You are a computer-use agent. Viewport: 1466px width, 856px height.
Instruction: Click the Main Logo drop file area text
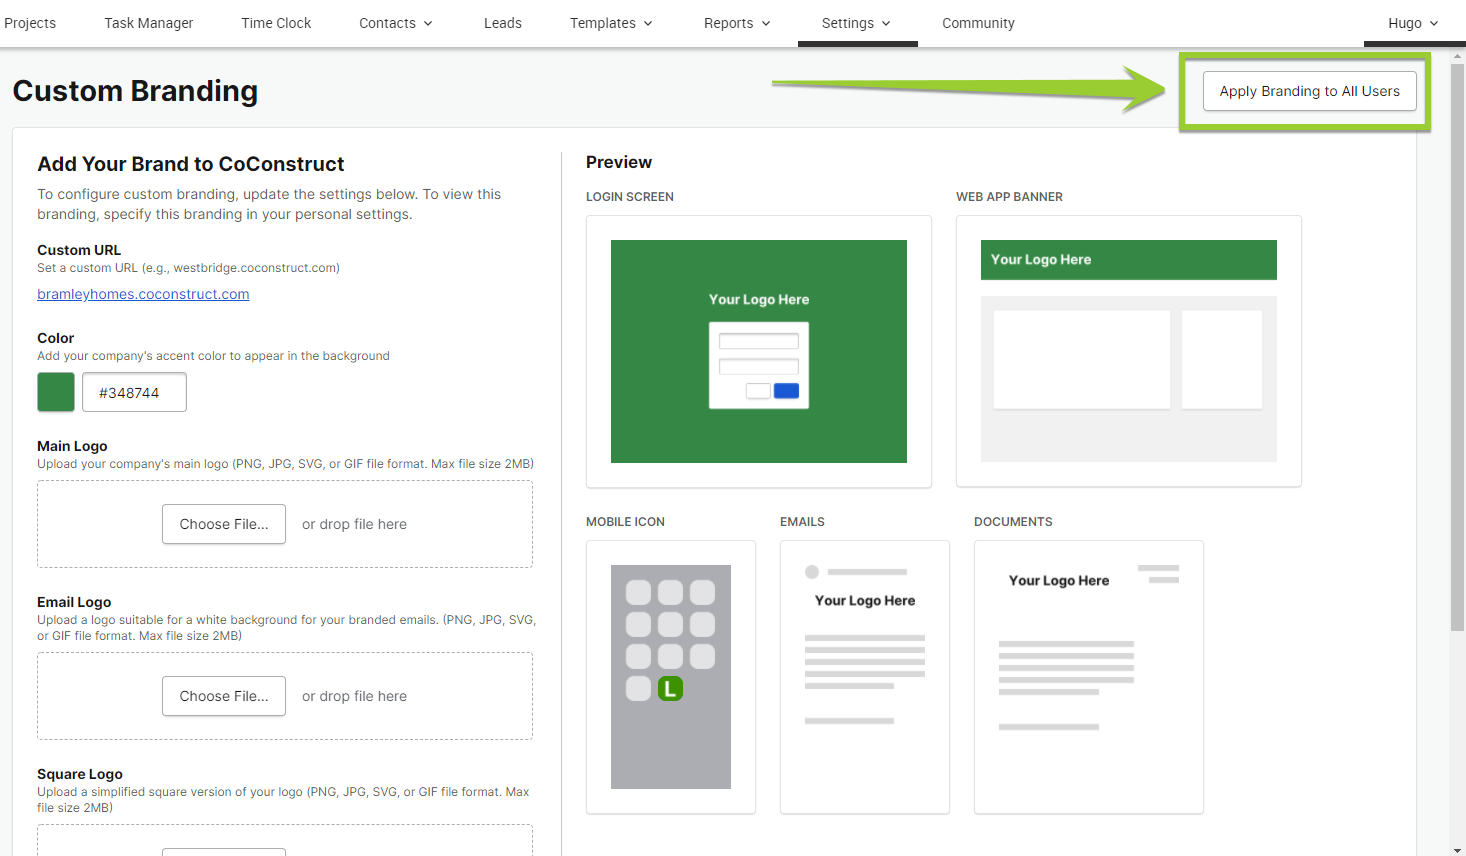pos(354,524)
